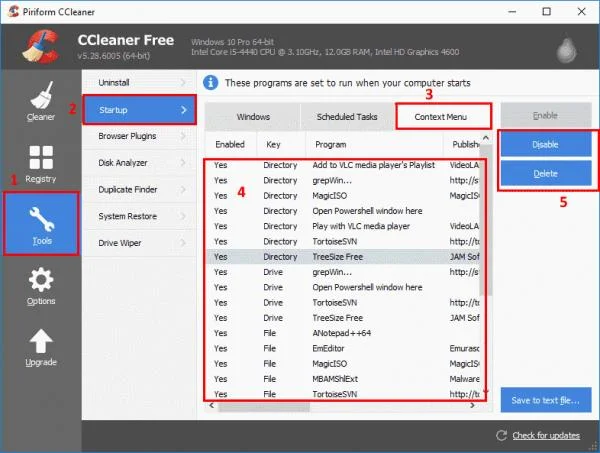Click Save to text file button

click(x=546, y=400)
